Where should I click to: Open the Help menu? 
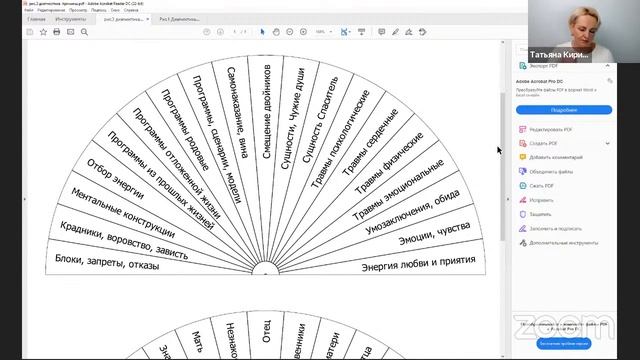[x=131, y=10]
